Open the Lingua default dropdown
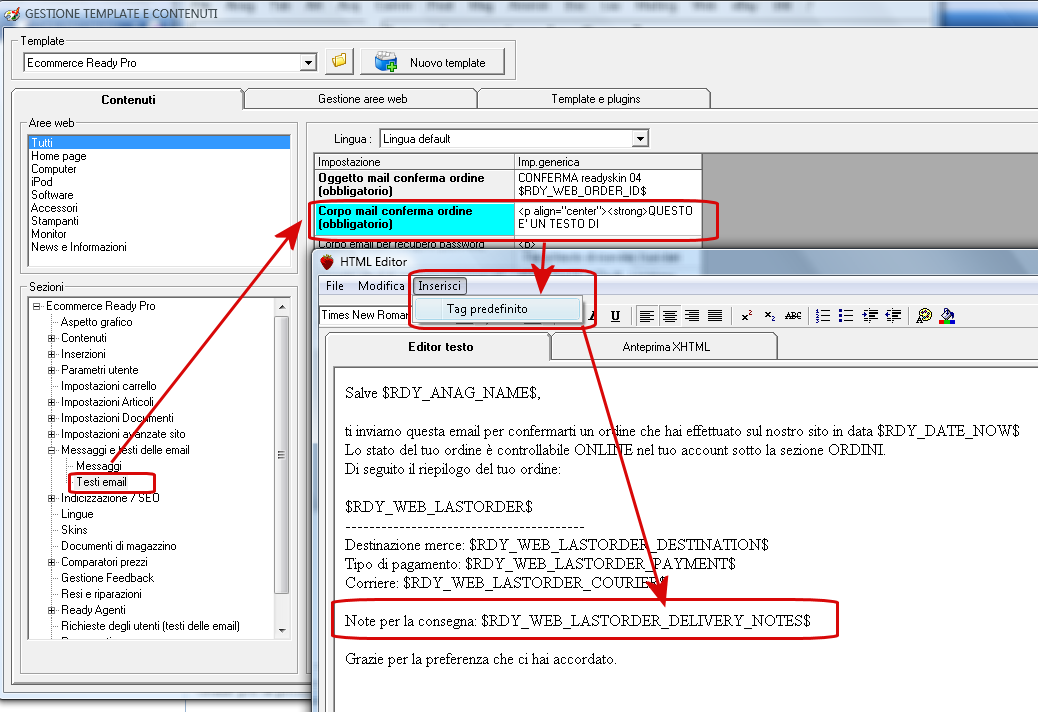The height and width of the screenshot is (712, 1038). click(x=639, y=139)
